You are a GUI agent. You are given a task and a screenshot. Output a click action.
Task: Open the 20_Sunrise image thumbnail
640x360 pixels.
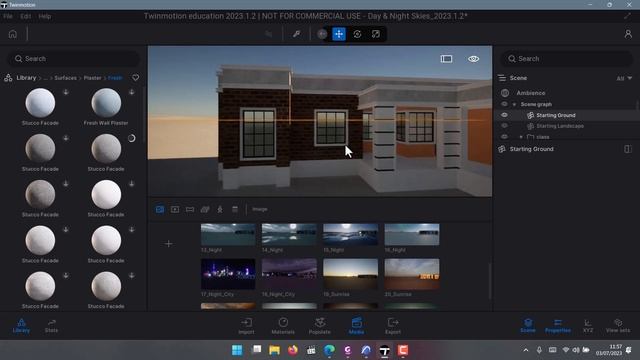tap(412, 274)
